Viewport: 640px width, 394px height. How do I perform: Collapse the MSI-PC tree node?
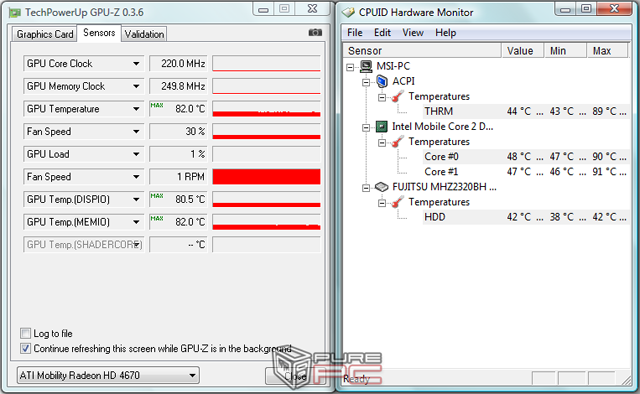click(x=350, y=67)
